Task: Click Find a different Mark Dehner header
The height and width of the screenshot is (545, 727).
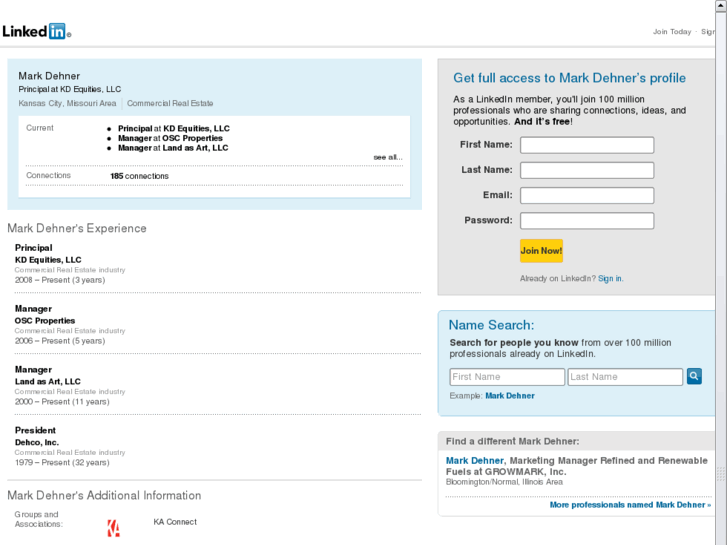Action: tap(512, 441)
